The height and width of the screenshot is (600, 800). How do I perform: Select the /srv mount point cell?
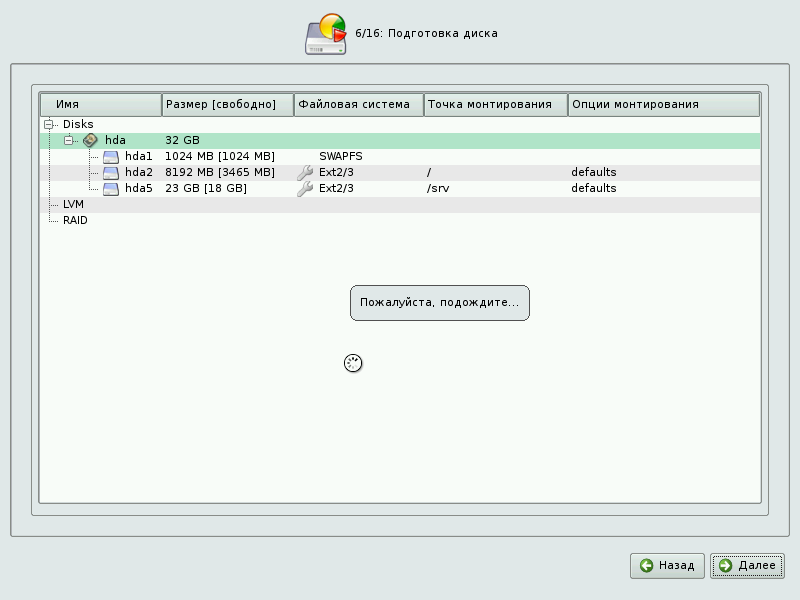pyautogui.click(x=437, y=188)
